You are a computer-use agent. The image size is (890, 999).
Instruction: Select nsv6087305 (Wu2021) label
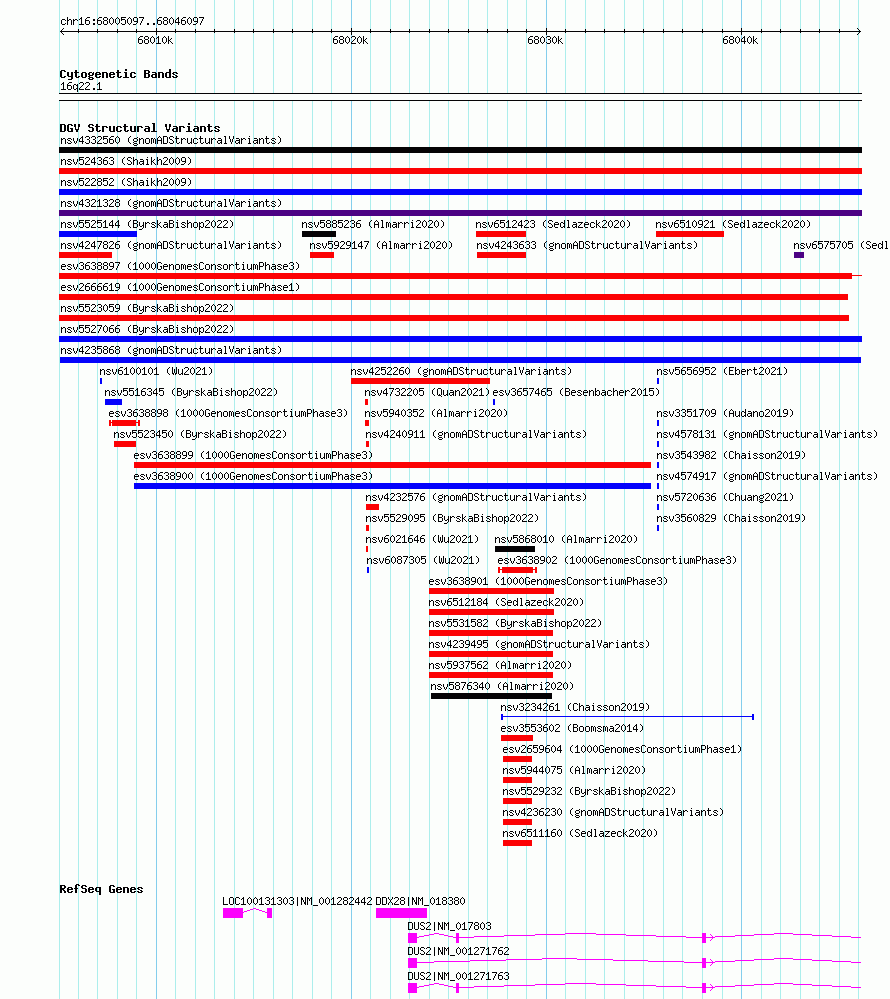[x=424, y=561]
